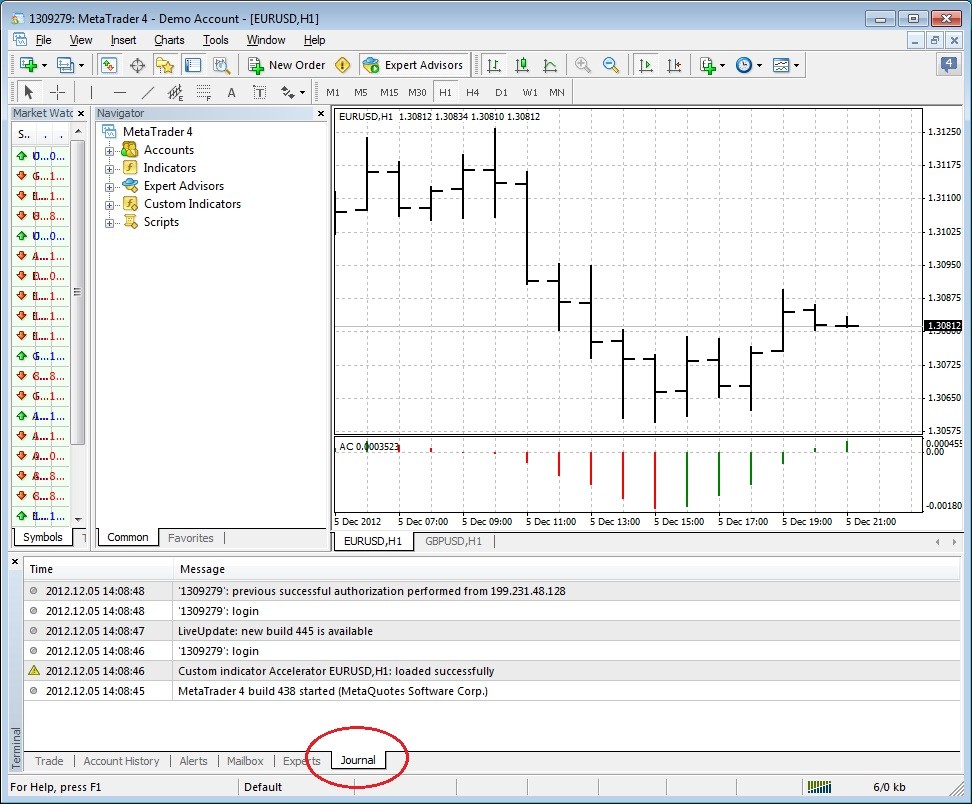Click the Market Watch vertical scrollbar
The image size is (972, 804).
coord(77,292)
